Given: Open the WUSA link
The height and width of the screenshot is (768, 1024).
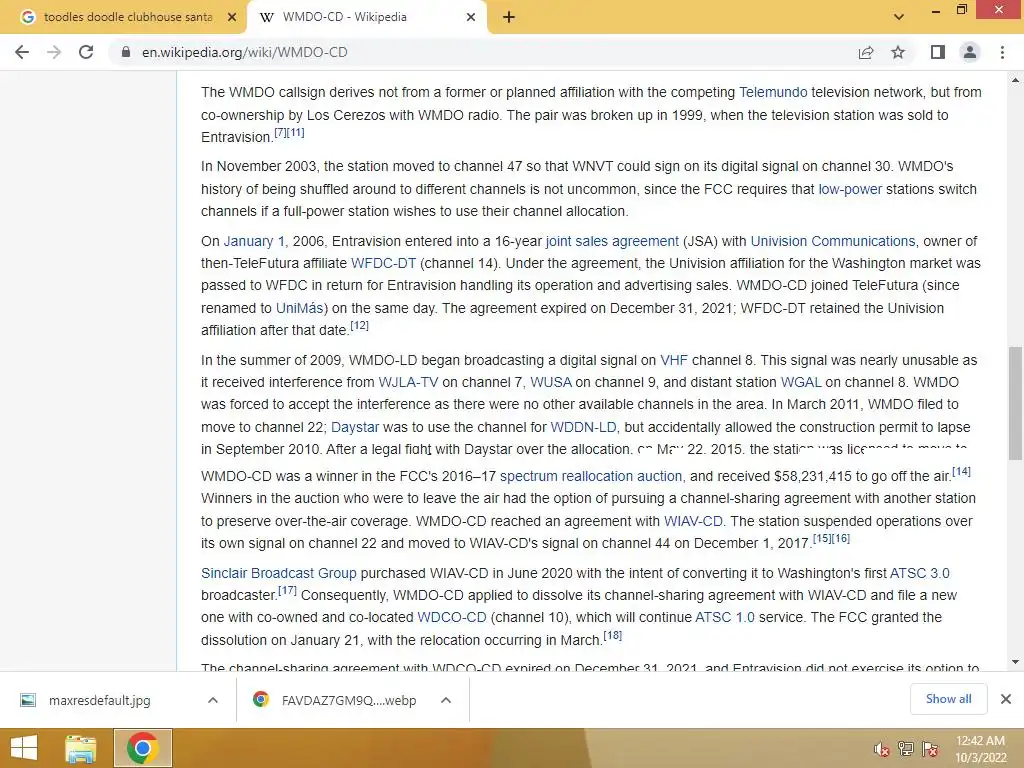Looking at the screenshot, I should tap(551, 382).
